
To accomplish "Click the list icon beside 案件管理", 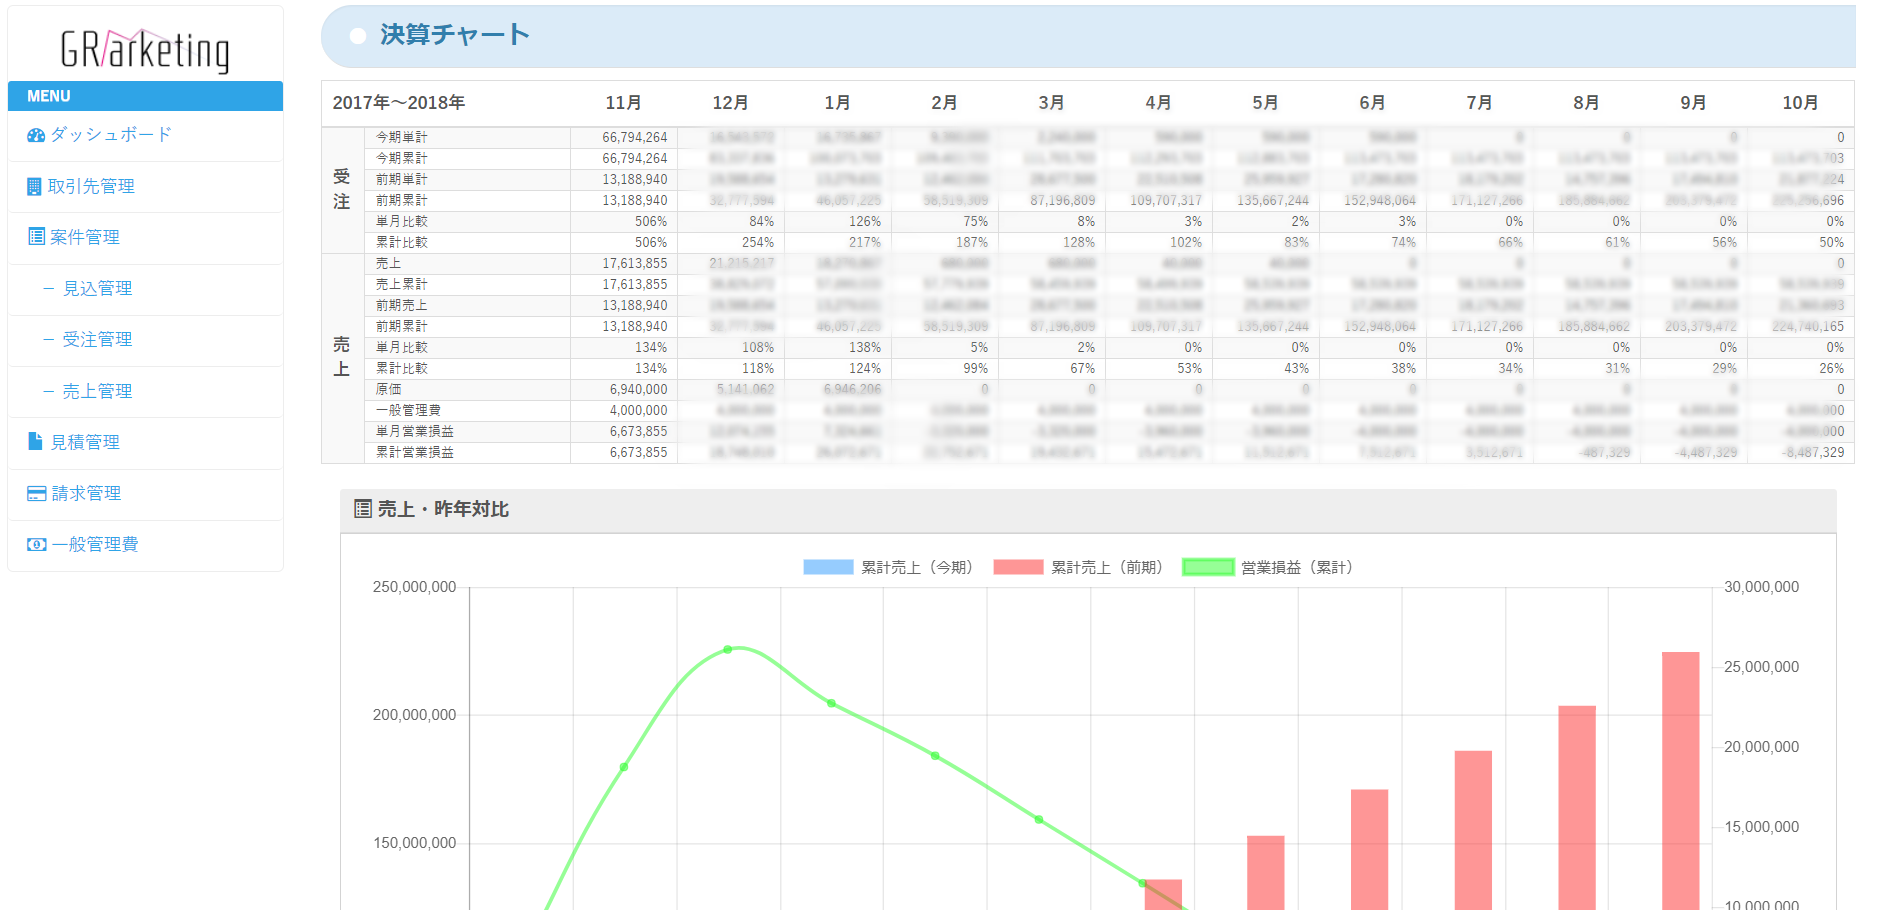I will pos(36,237).
